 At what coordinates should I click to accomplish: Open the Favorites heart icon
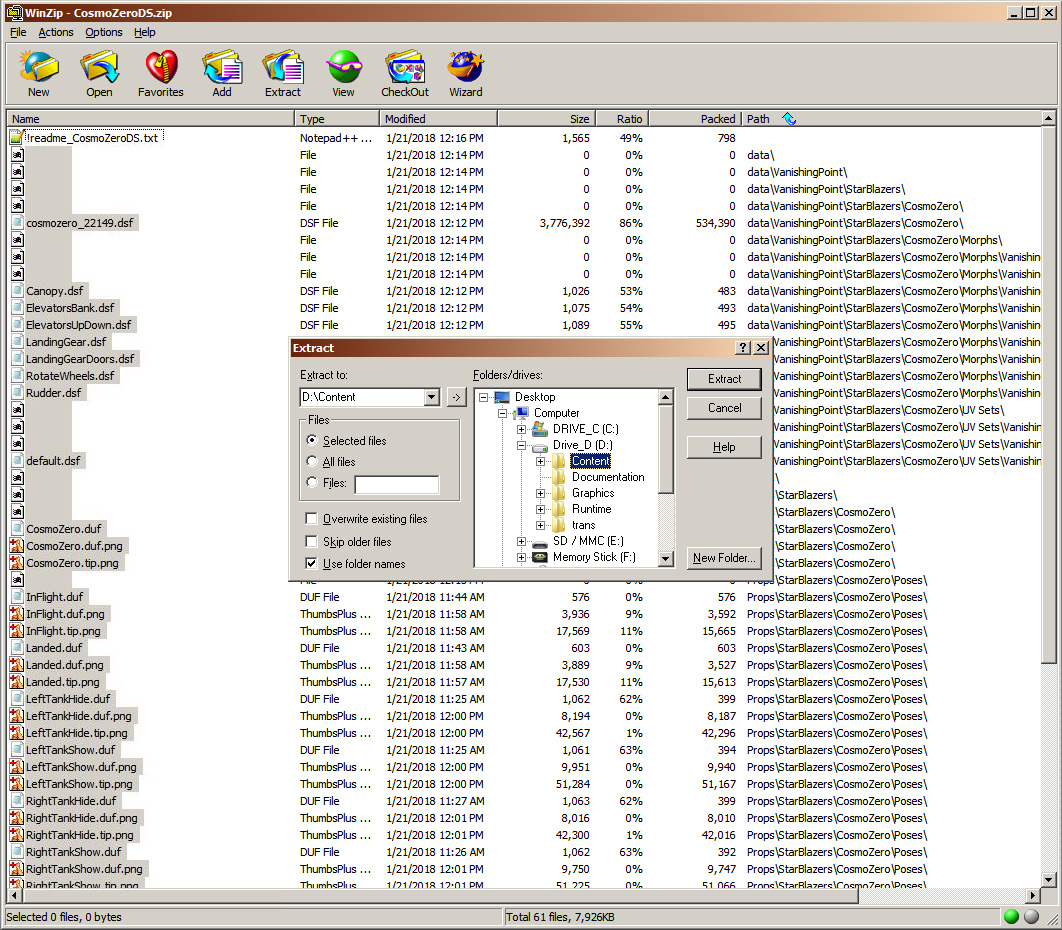pyautogui.click(x=161, y=67)
